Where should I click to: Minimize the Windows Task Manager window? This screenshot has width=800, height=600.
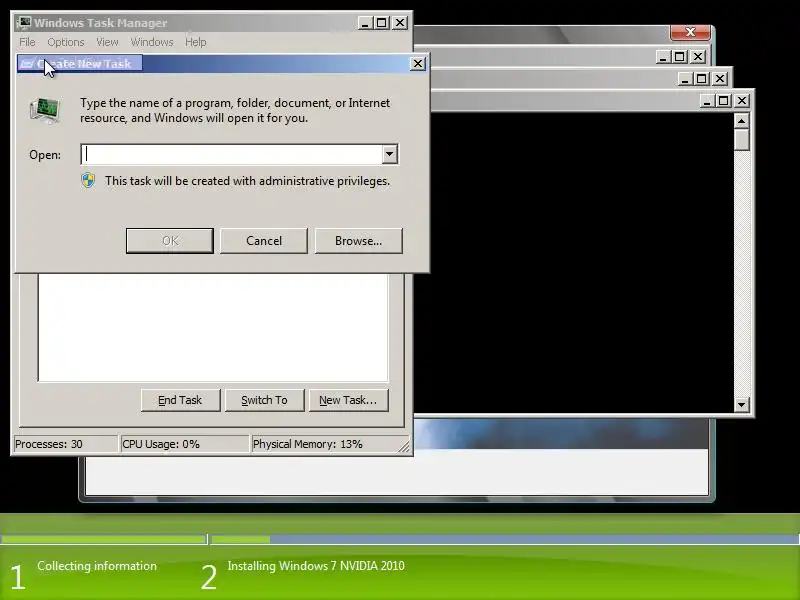(365, 23)
